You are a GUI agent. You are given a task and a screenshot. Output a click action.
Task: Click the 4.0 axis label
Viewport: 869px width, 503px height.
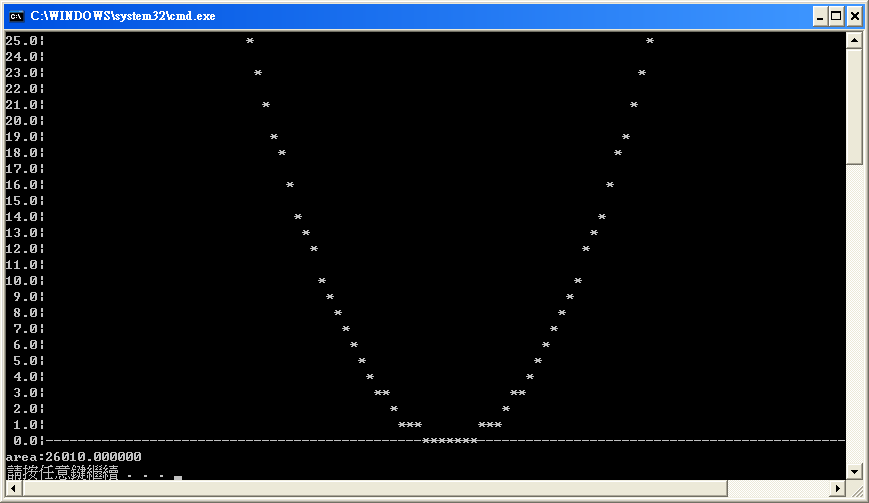[x=25, y=377]
